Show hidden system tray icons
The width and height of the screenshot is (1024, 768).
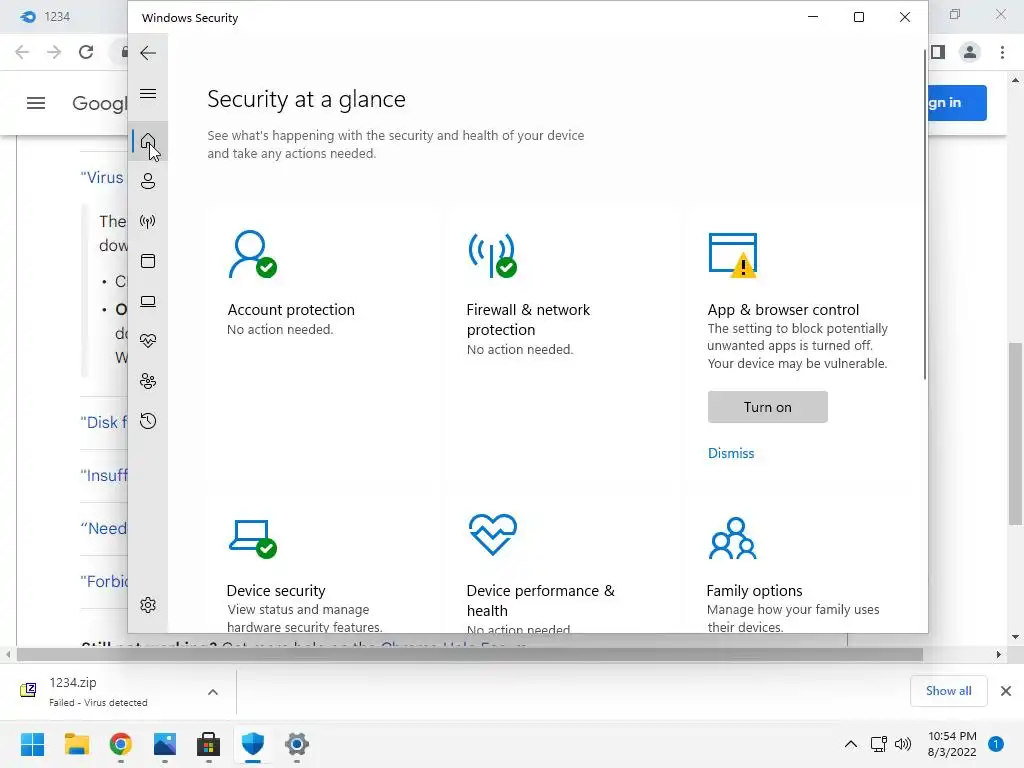(x=851, y=744)
